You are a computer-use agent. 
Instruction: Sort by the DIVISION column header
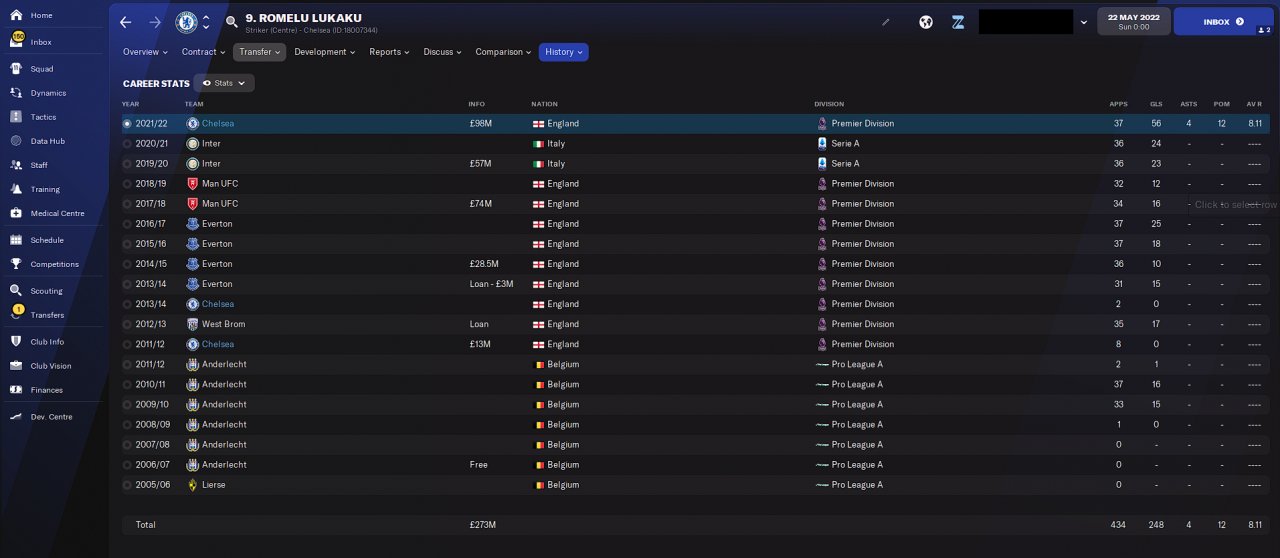coord(829,104)
